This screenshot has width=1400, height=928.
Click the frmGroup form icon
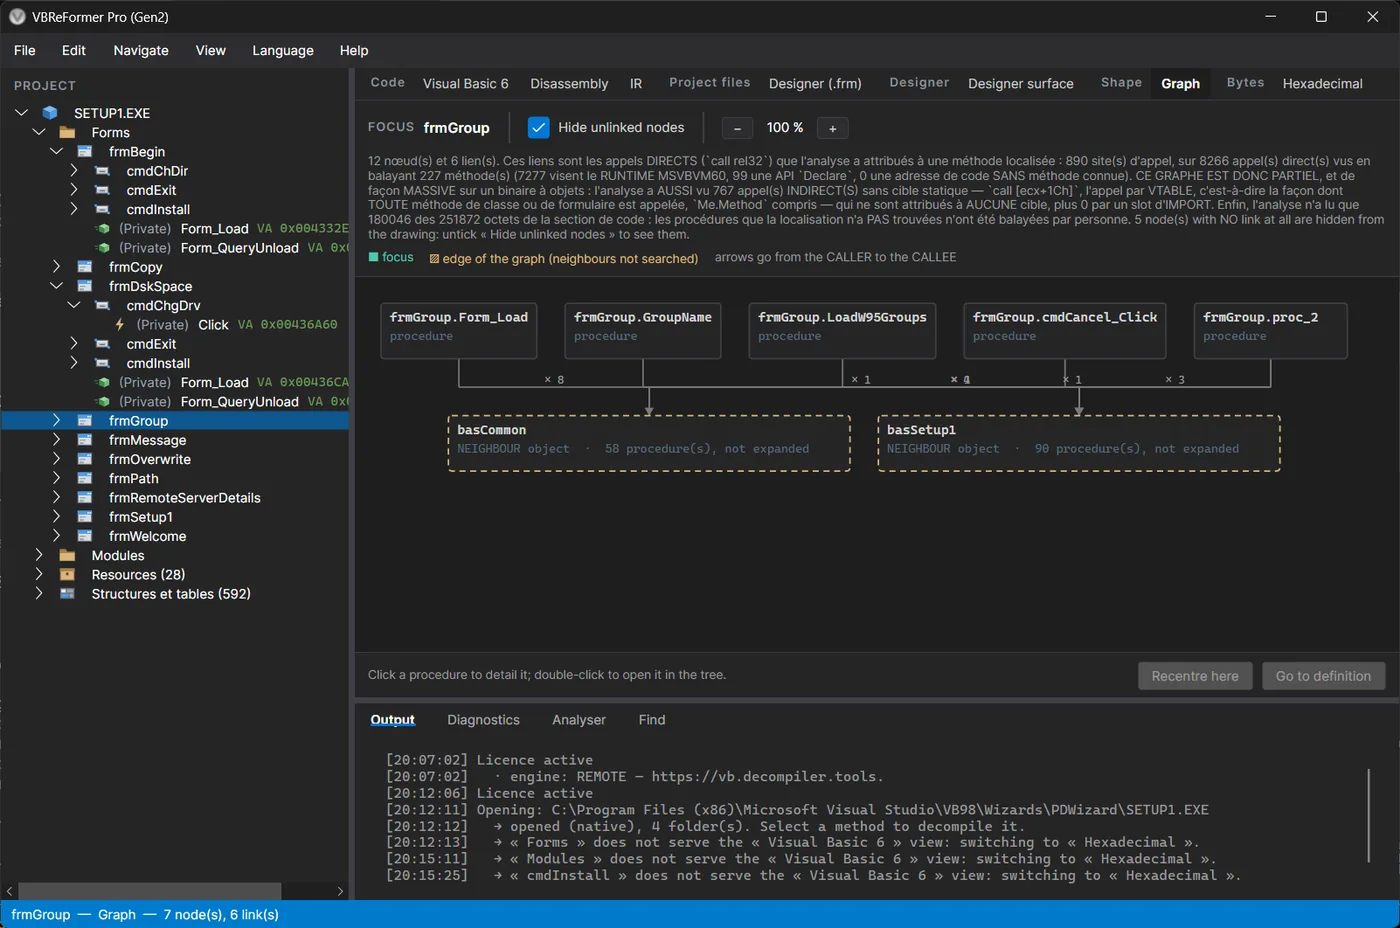85,421
